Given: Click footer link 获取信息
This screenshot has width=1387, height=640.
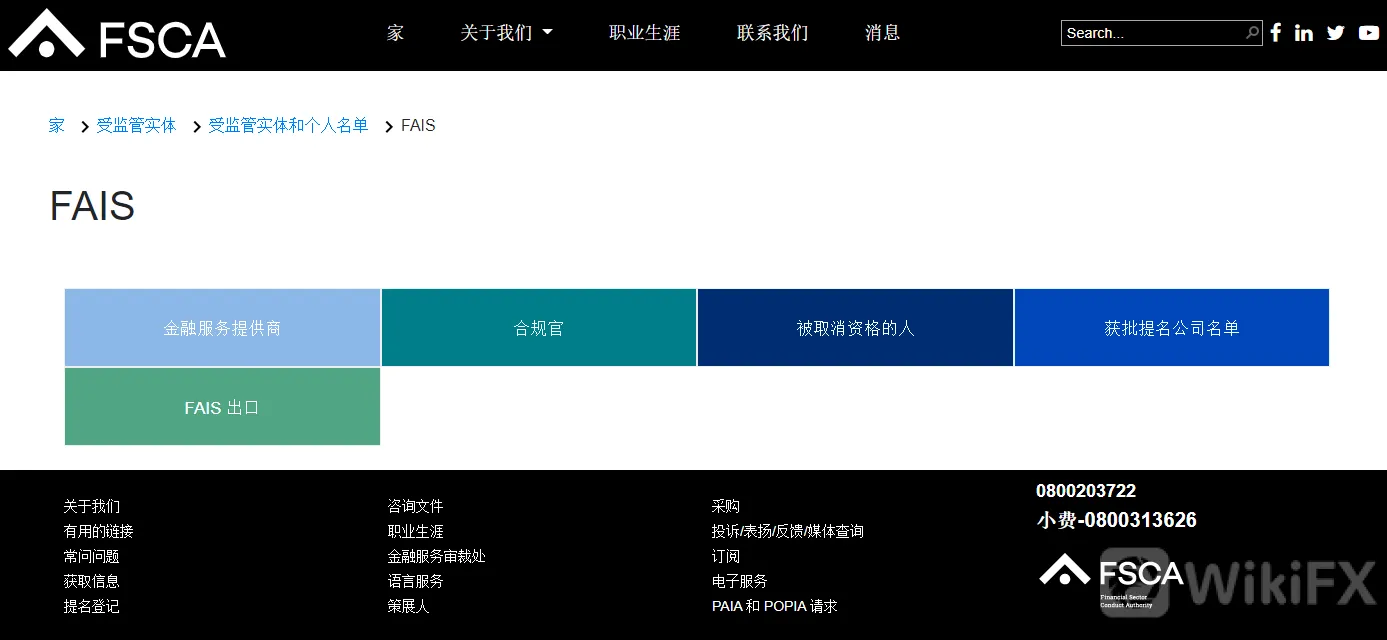Looking at the screenshot, I should click(92, 581).
